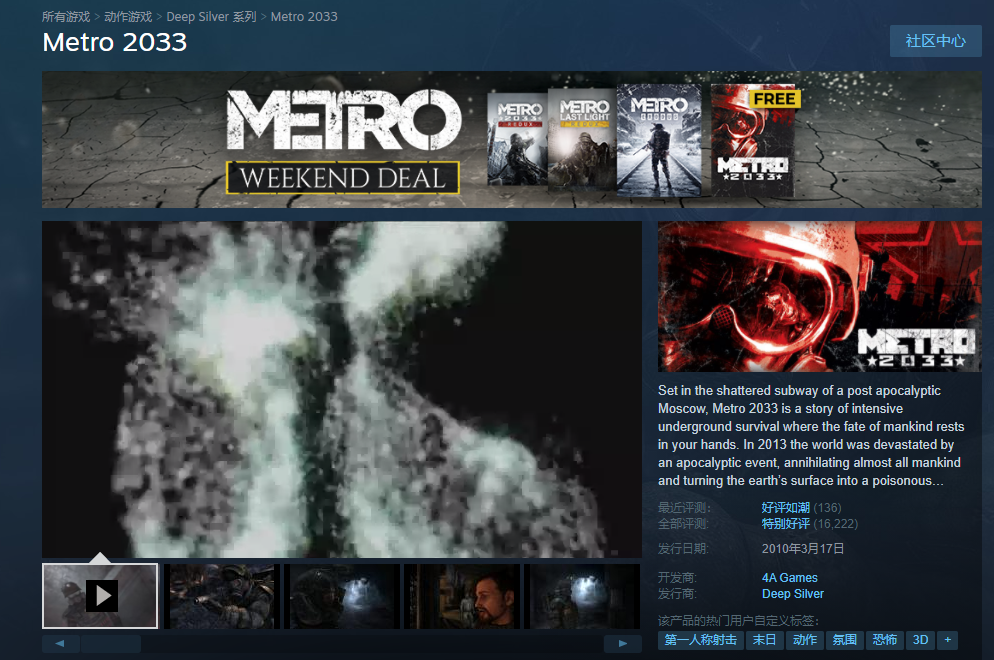The height and width of the screenshot is (660, 994).
Task: Click the main video player area
Action: [342, 389]
